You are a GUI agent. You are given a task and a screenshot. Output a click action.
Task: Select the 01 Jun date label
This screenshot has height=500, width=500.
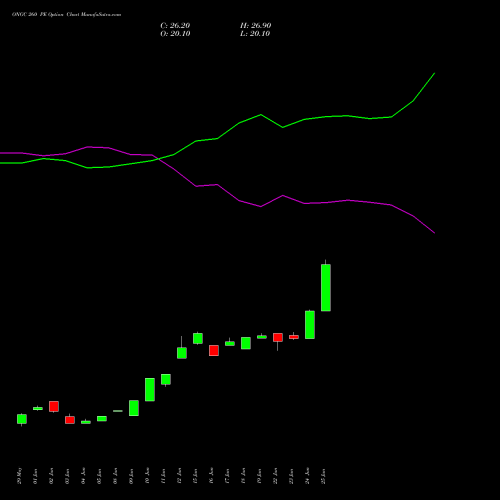(36, 476)
